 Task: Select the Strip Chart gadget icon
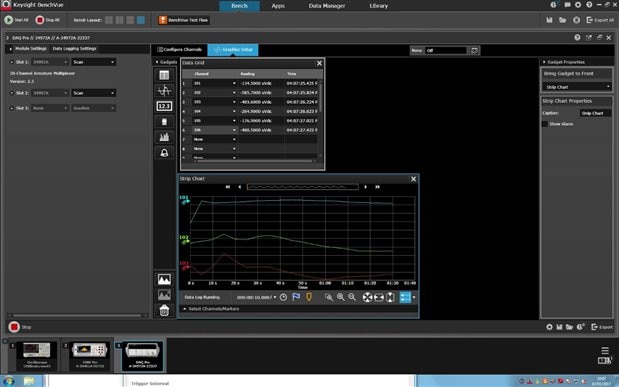coord(164,90)
